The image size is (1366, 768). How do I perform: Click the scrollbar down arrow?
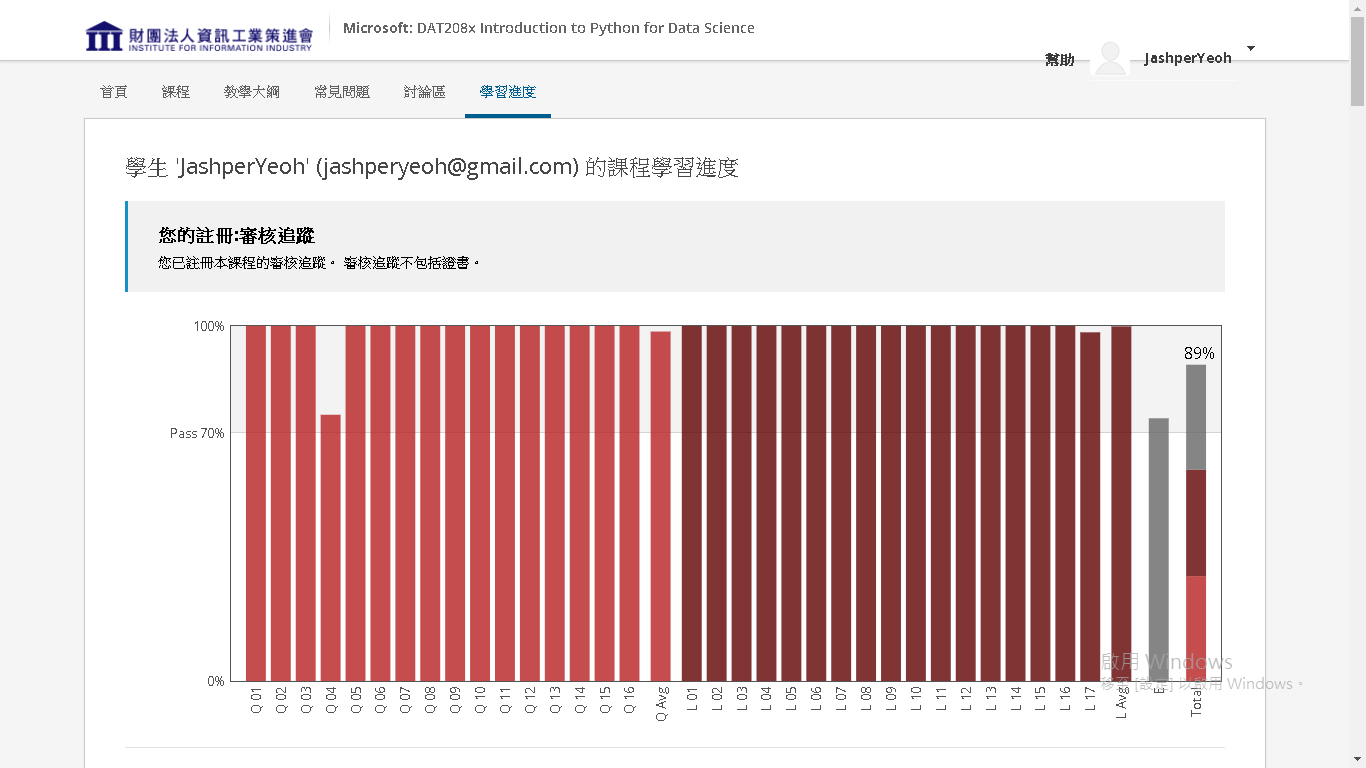click(x=1357, y=760)
